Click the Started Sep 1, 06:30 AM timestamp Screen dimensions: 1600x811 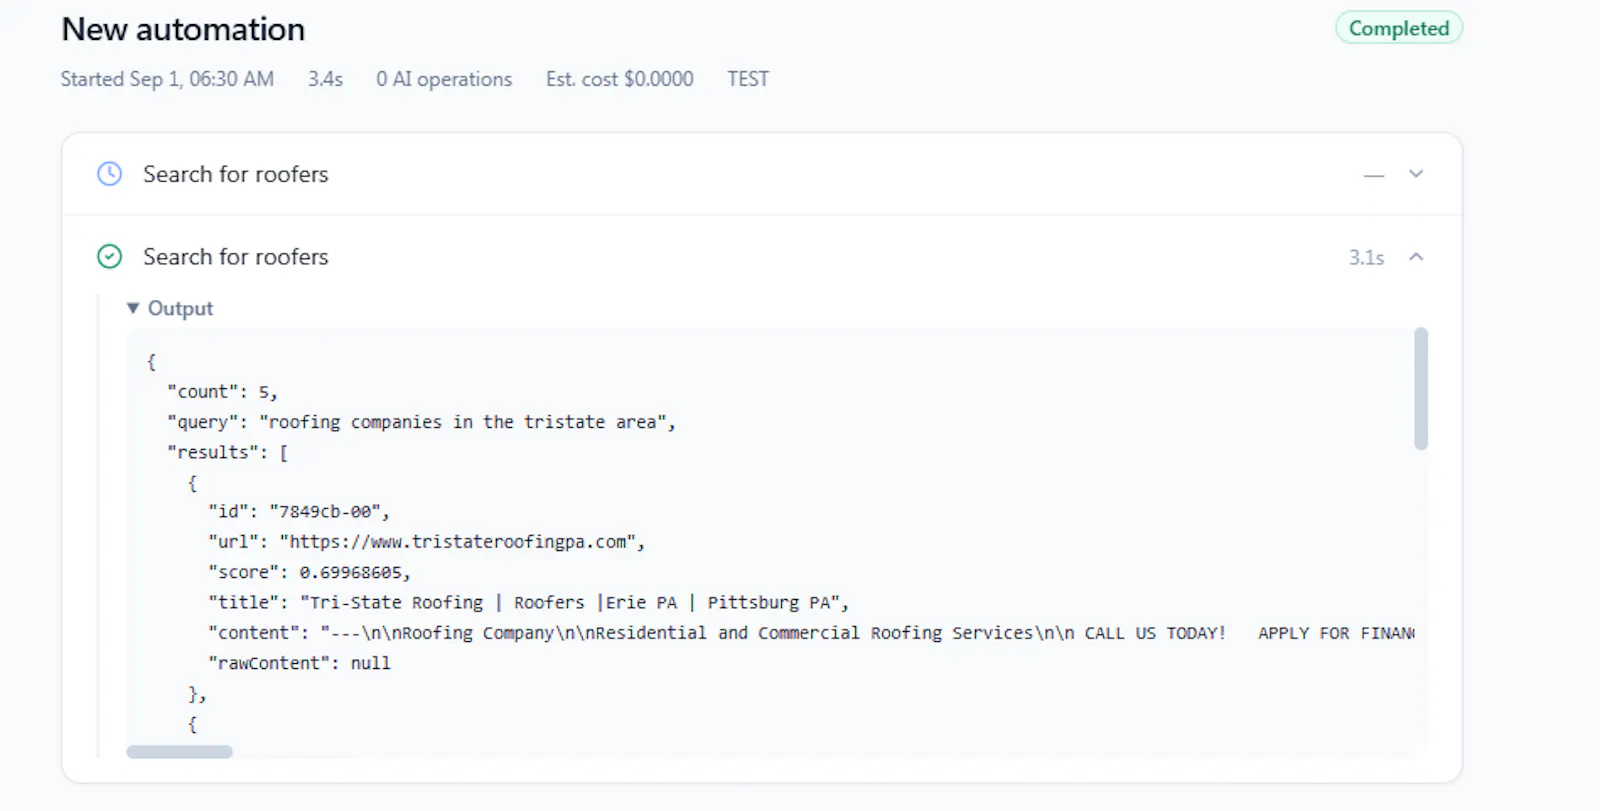click(167, 79)
